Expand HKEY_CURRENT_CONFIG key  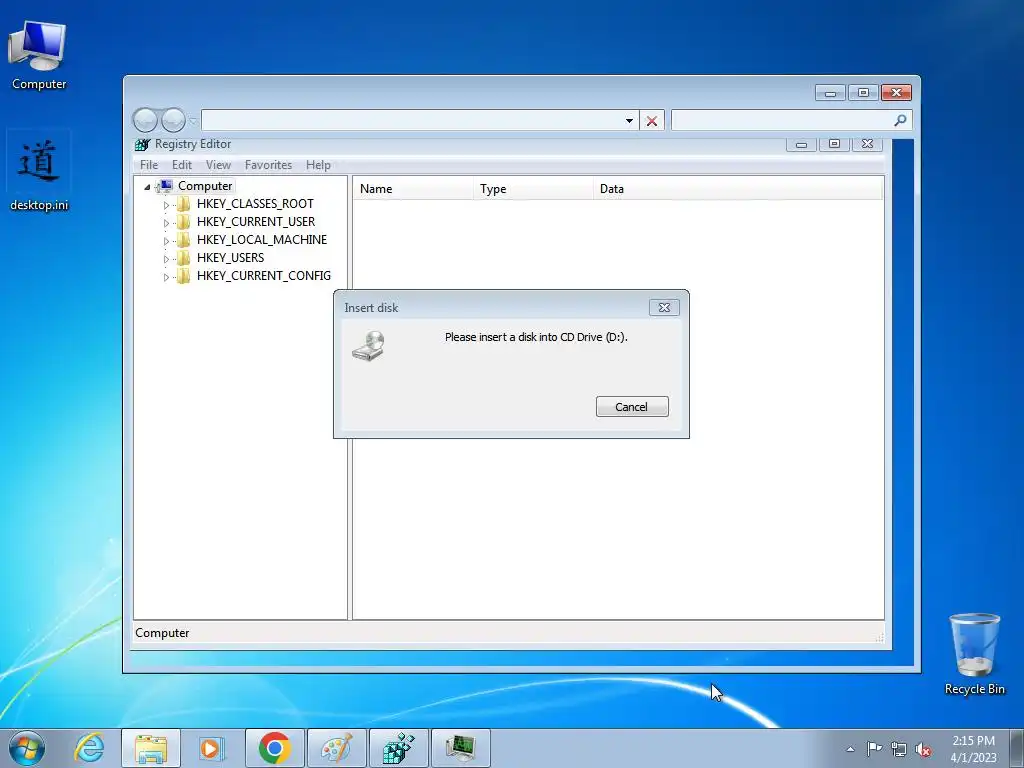[x=166, y=277]
